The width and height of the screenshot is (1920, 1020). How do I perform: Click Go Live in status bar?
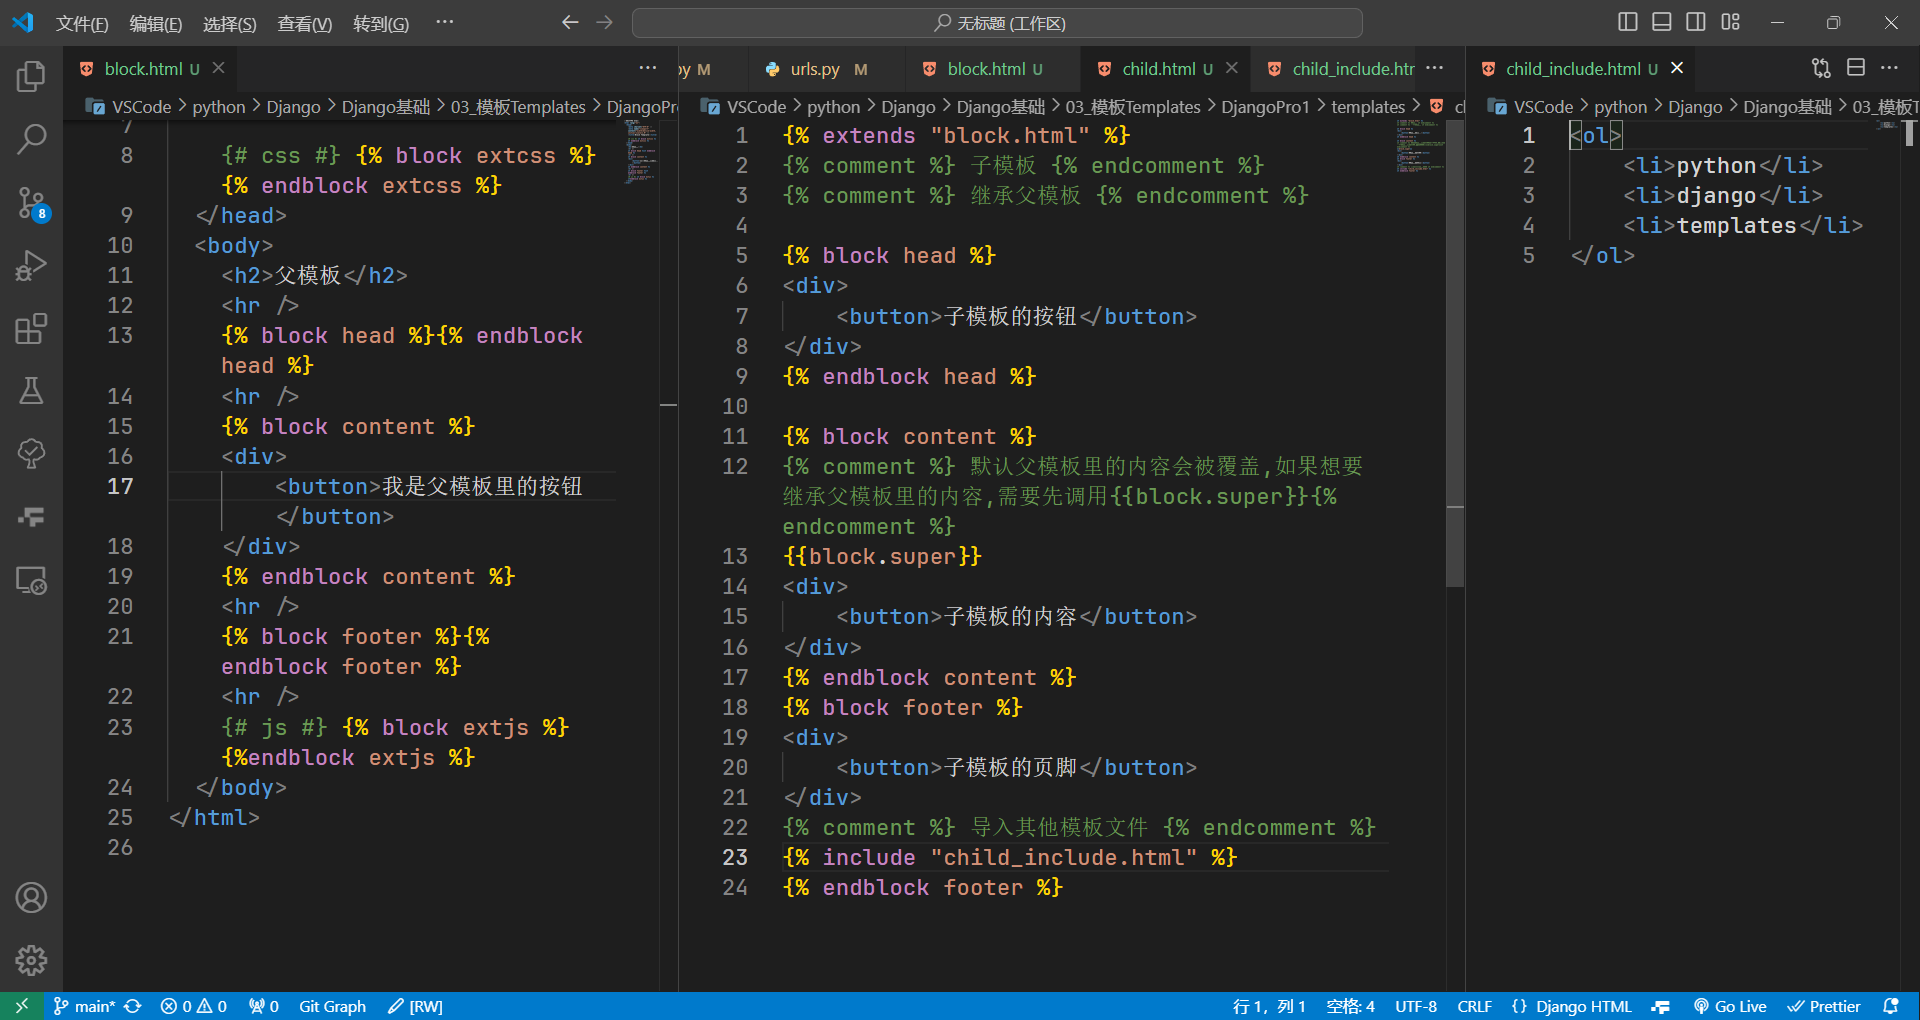[1730, 1006]
